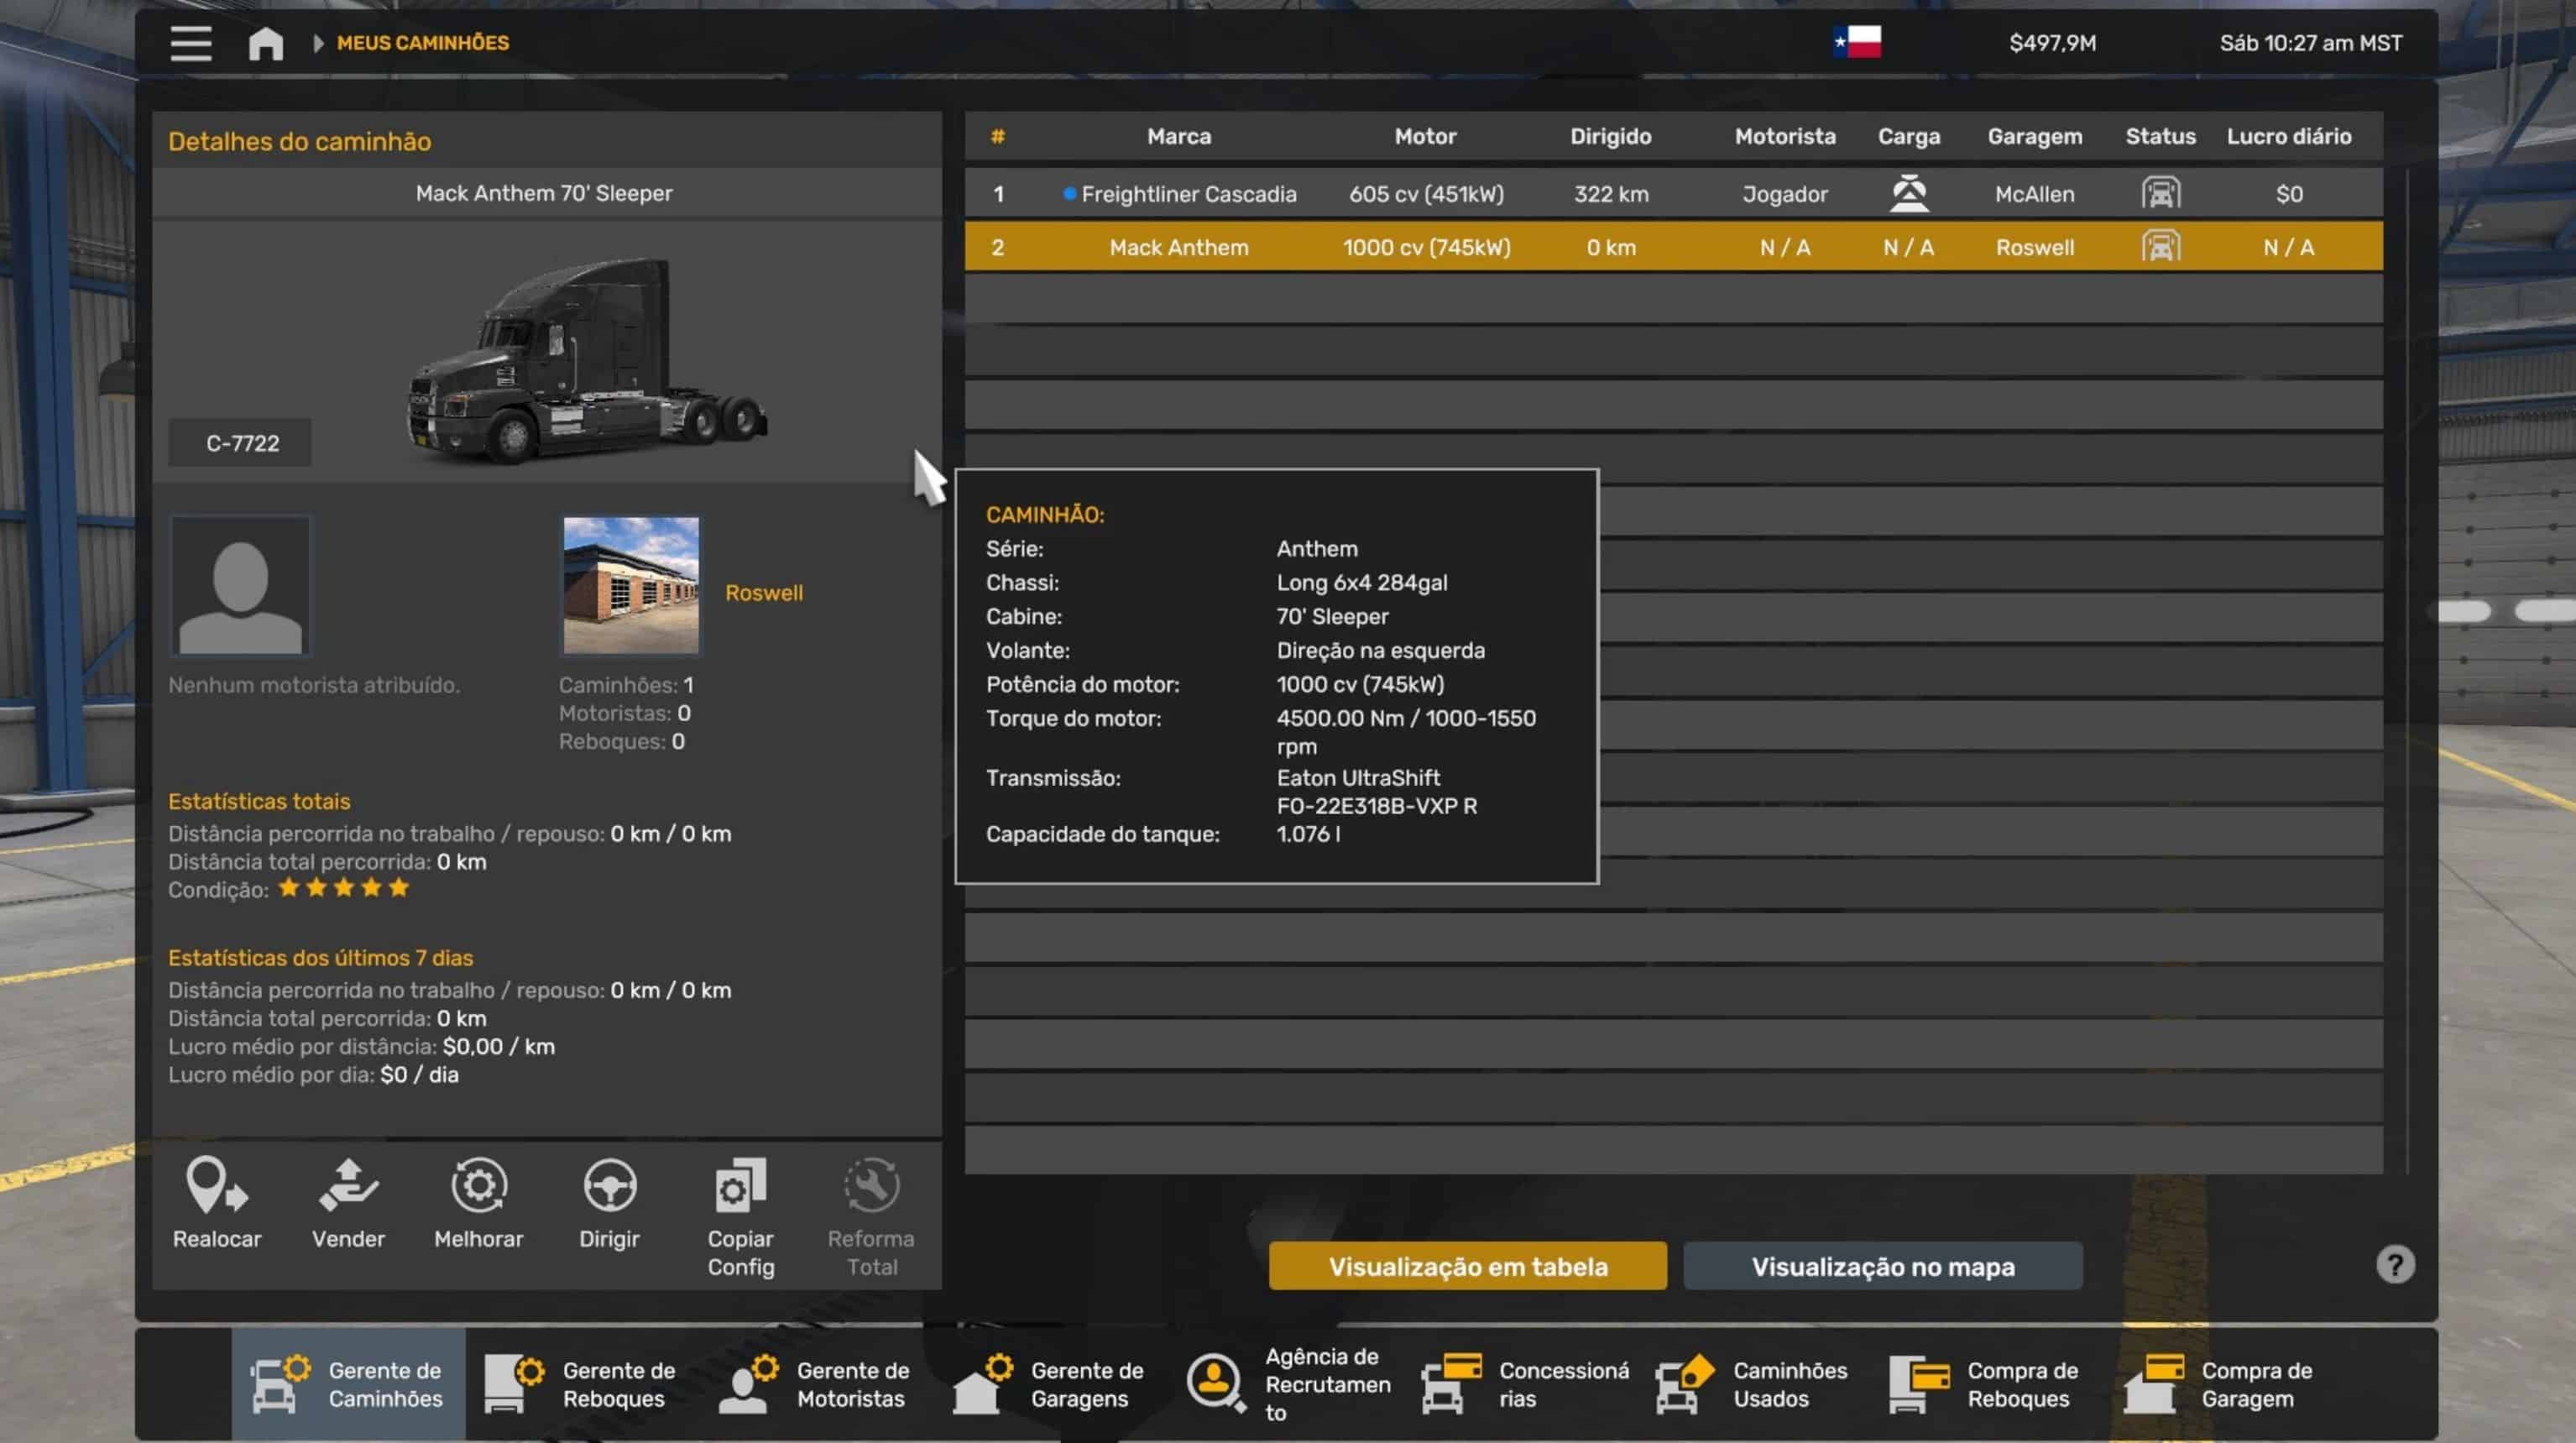The height and width of the screenshot is (1443, 2576).
Task: Open Gerente de Reboques tab
Action: 582,1384
